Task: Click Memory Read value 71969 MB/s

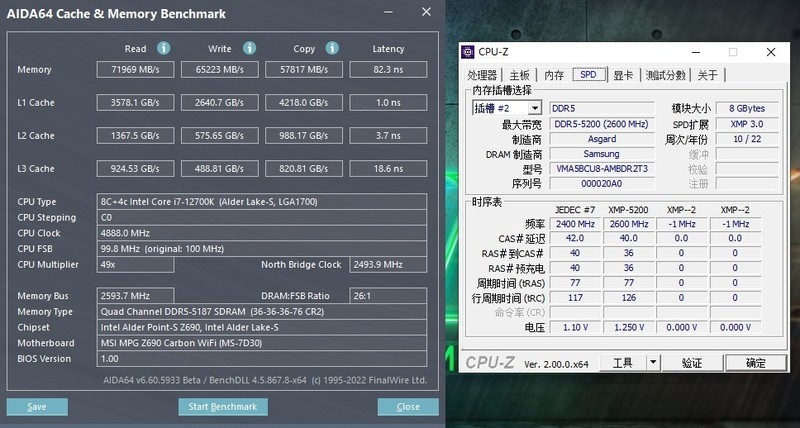Action: [x=135, y=69]
